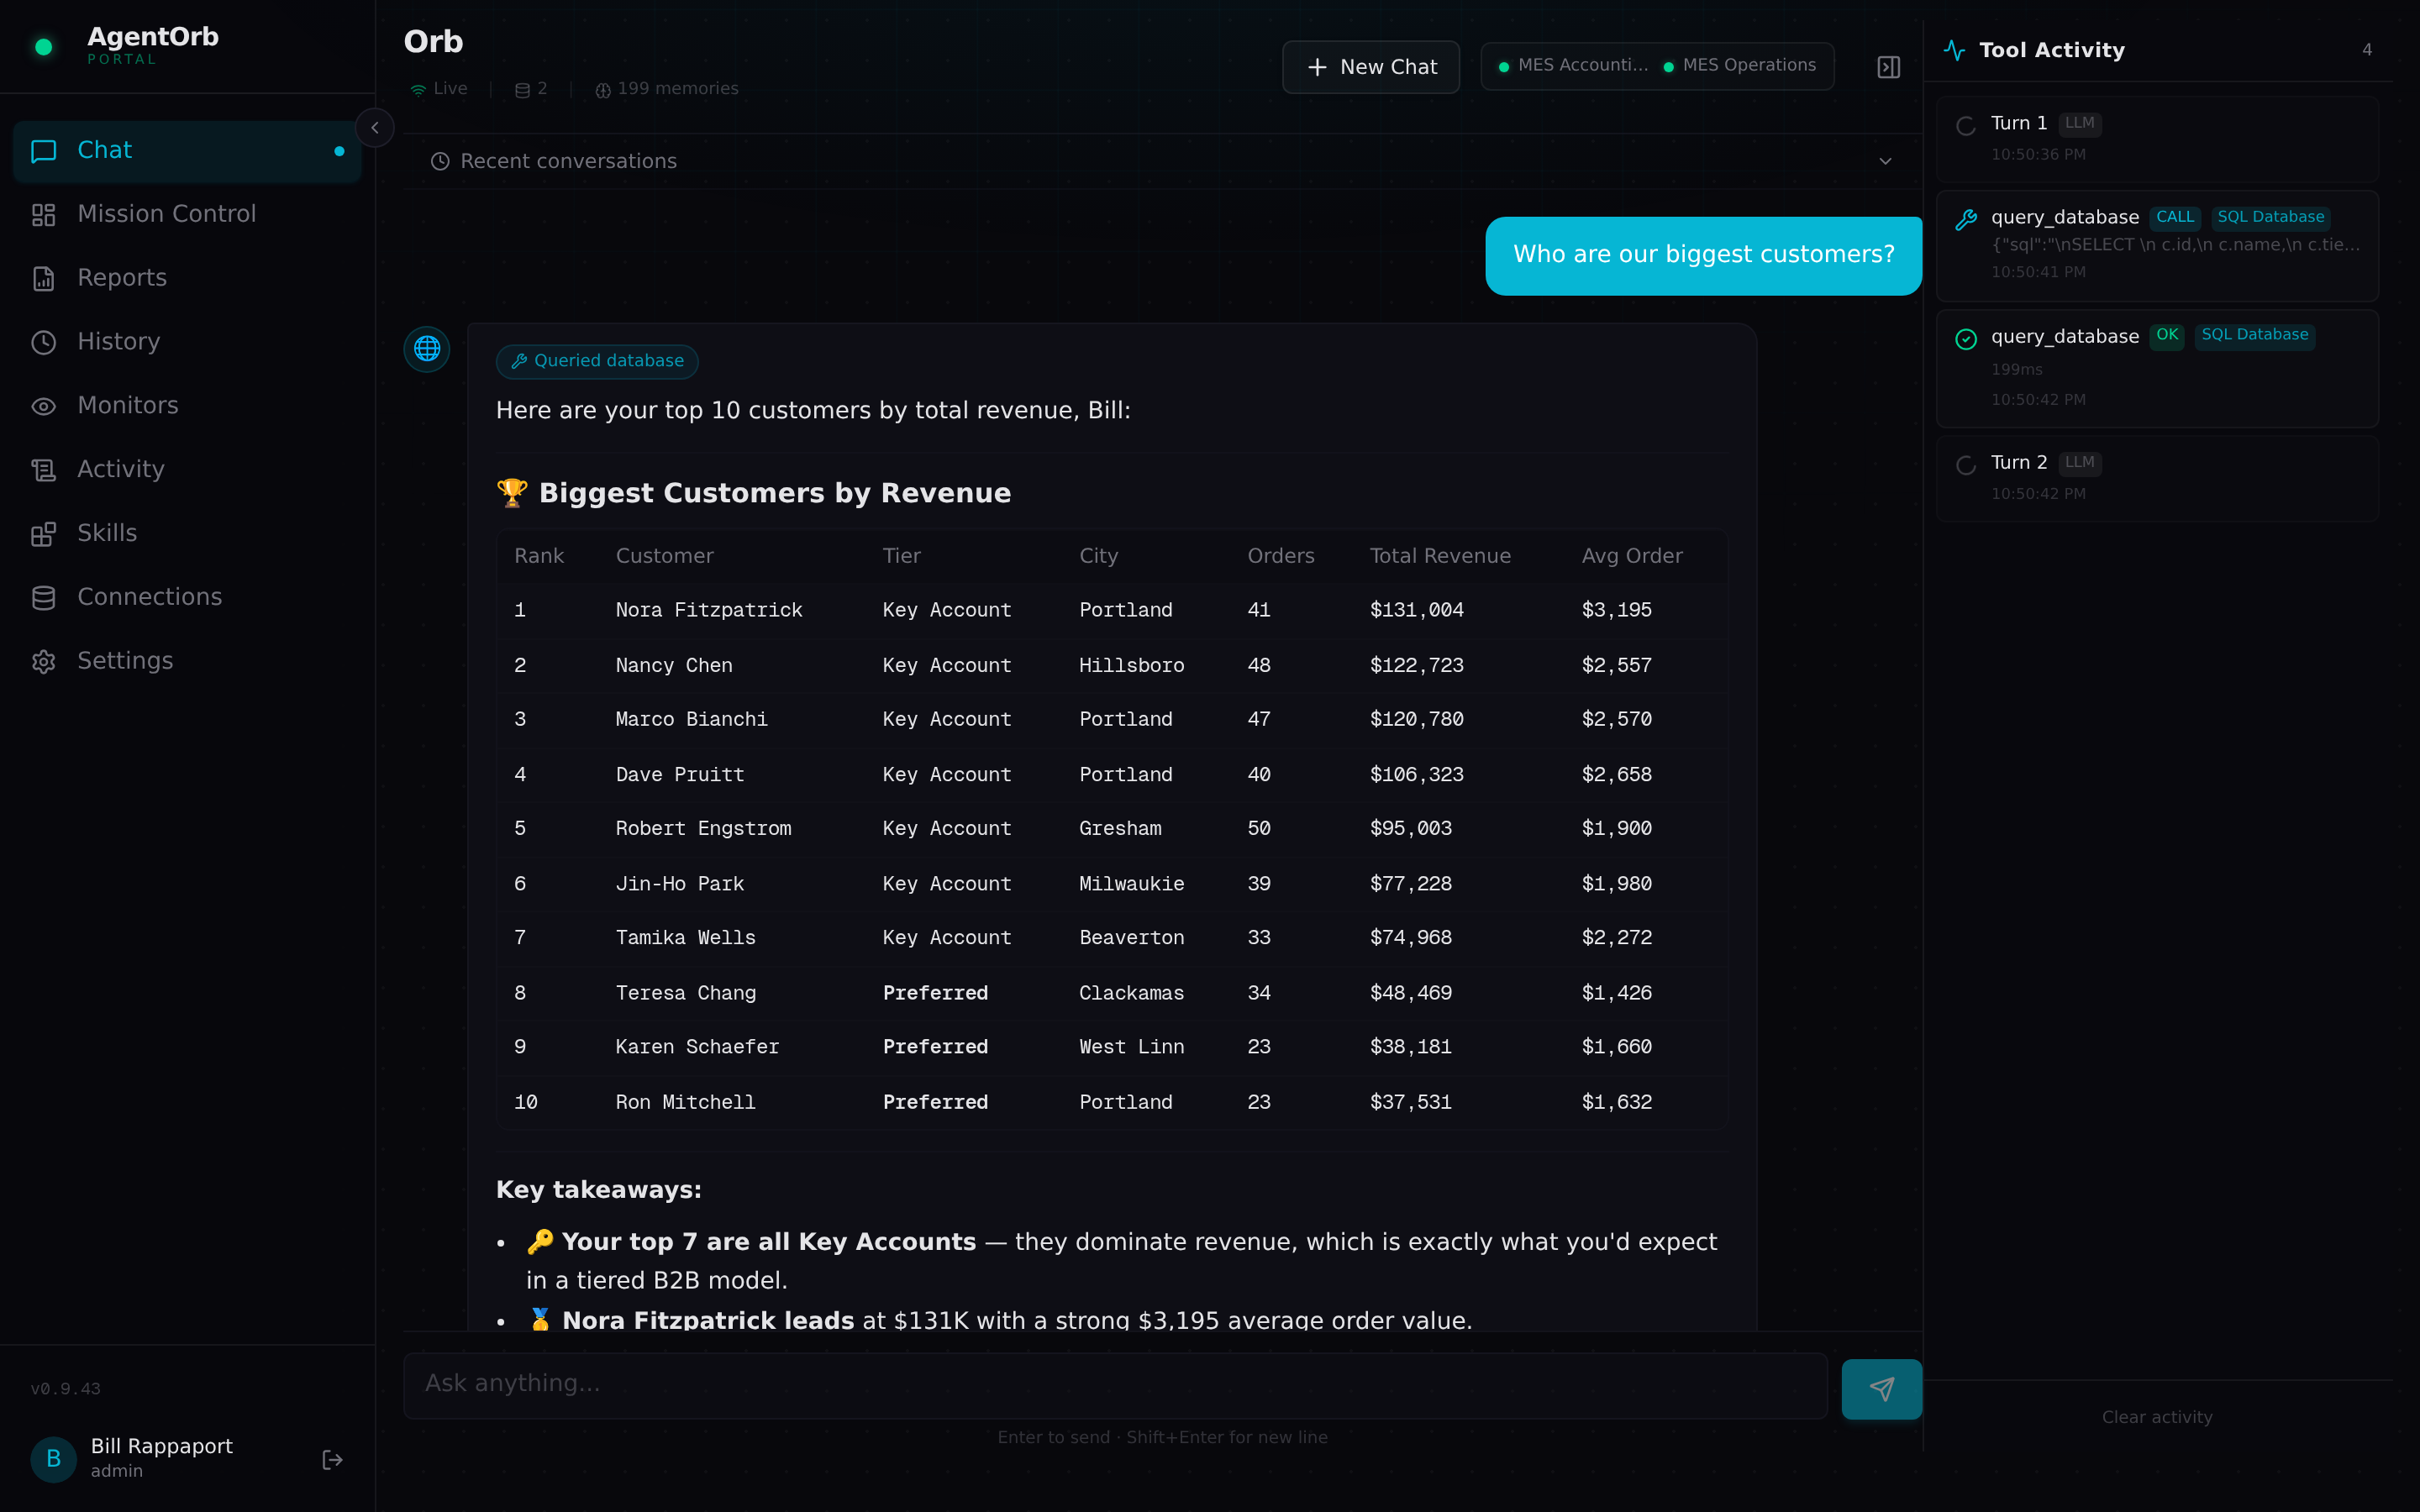Select Teresa Chang customer cell
Viewport: 2420px width, 1512px height.
(685, 993)
